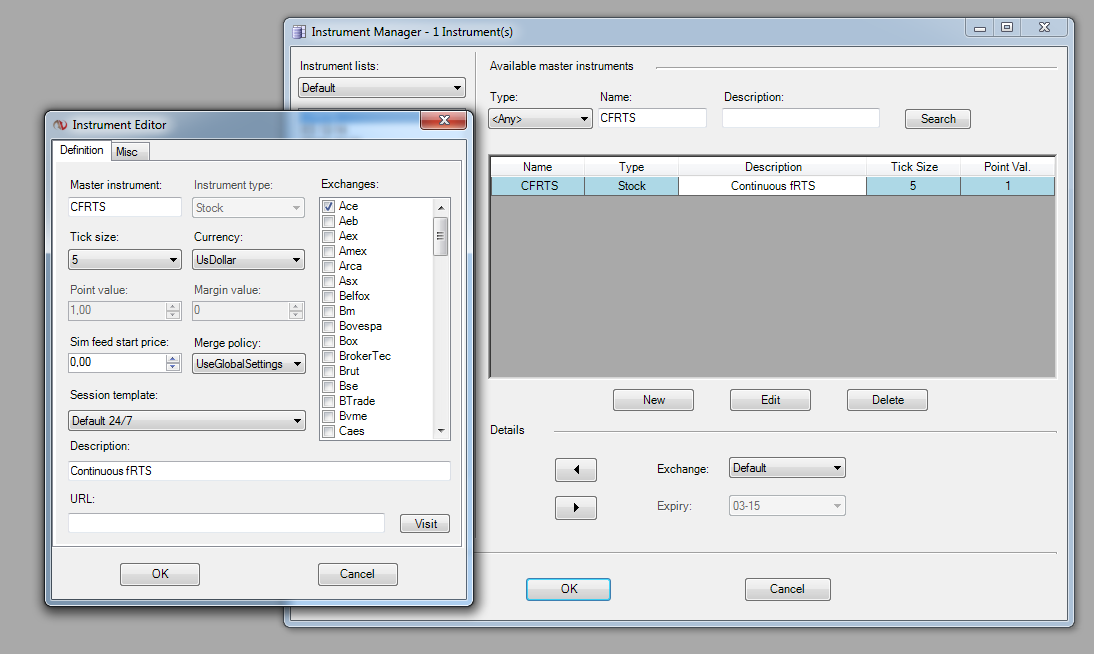Increase the Sim feed start price

click(x=173, y=359)
